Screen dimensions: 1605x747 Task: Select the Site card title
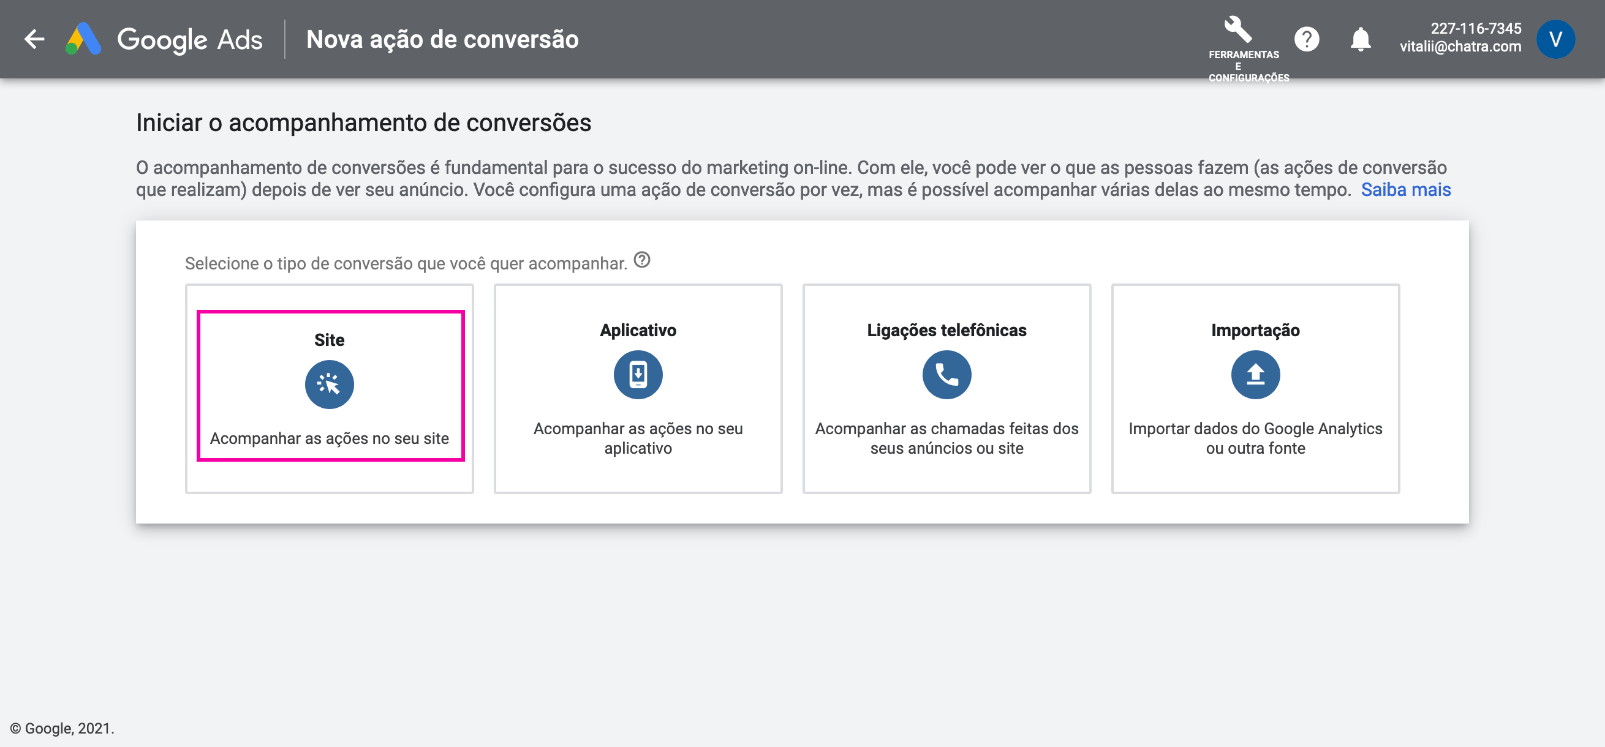[329, 340]
